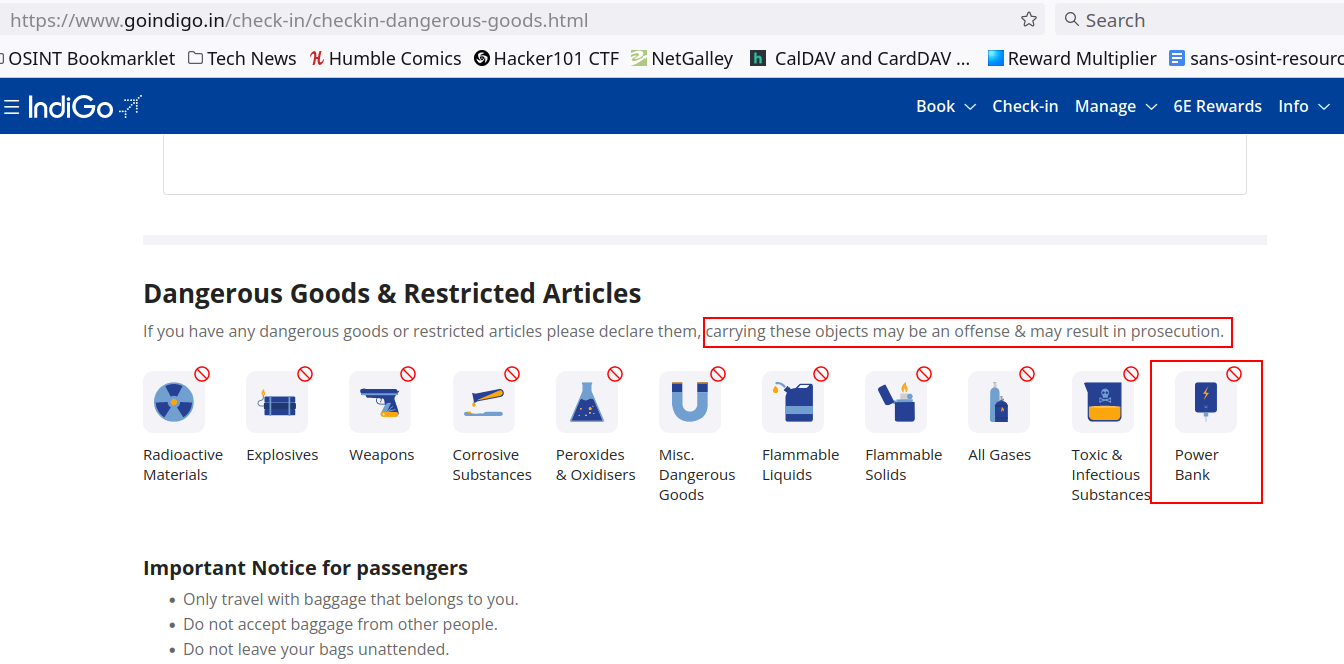Click the Corrosive Substances icon
1344x664 pixels.
tap(484, 400)
